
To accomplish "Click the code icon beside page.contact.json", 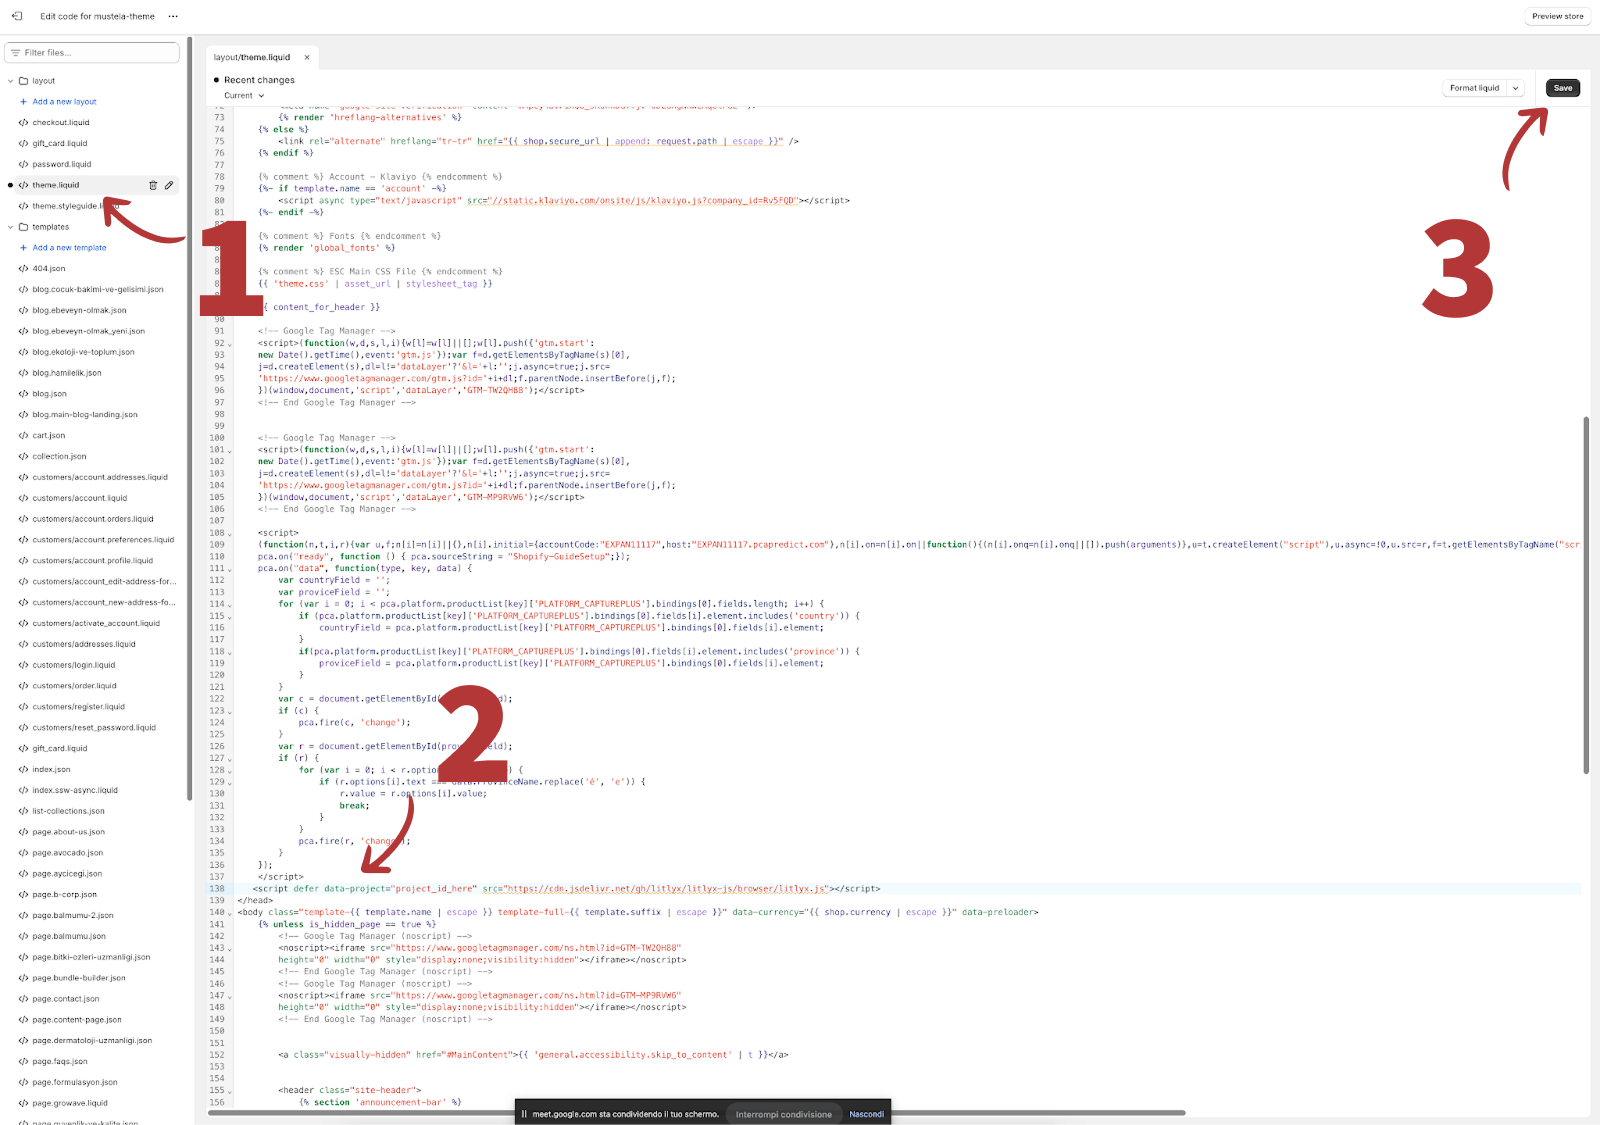I will click(x=23, y=999).
